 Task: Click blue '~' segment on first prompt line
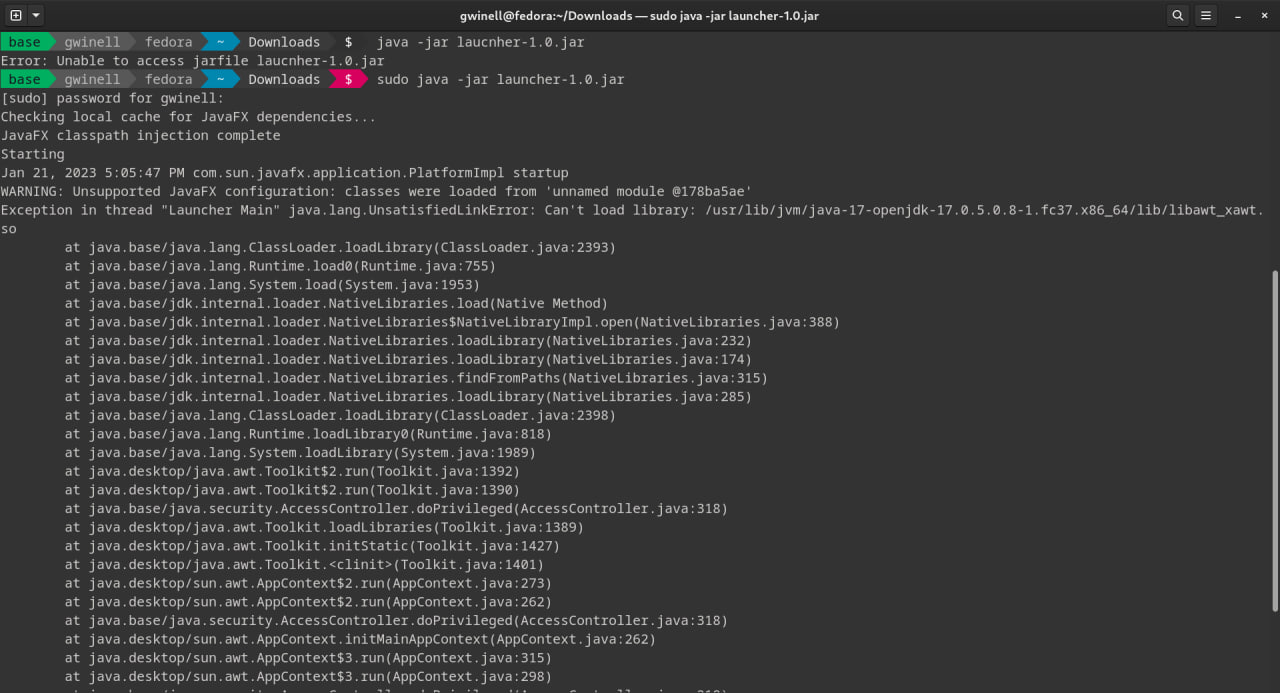point(220,42)
